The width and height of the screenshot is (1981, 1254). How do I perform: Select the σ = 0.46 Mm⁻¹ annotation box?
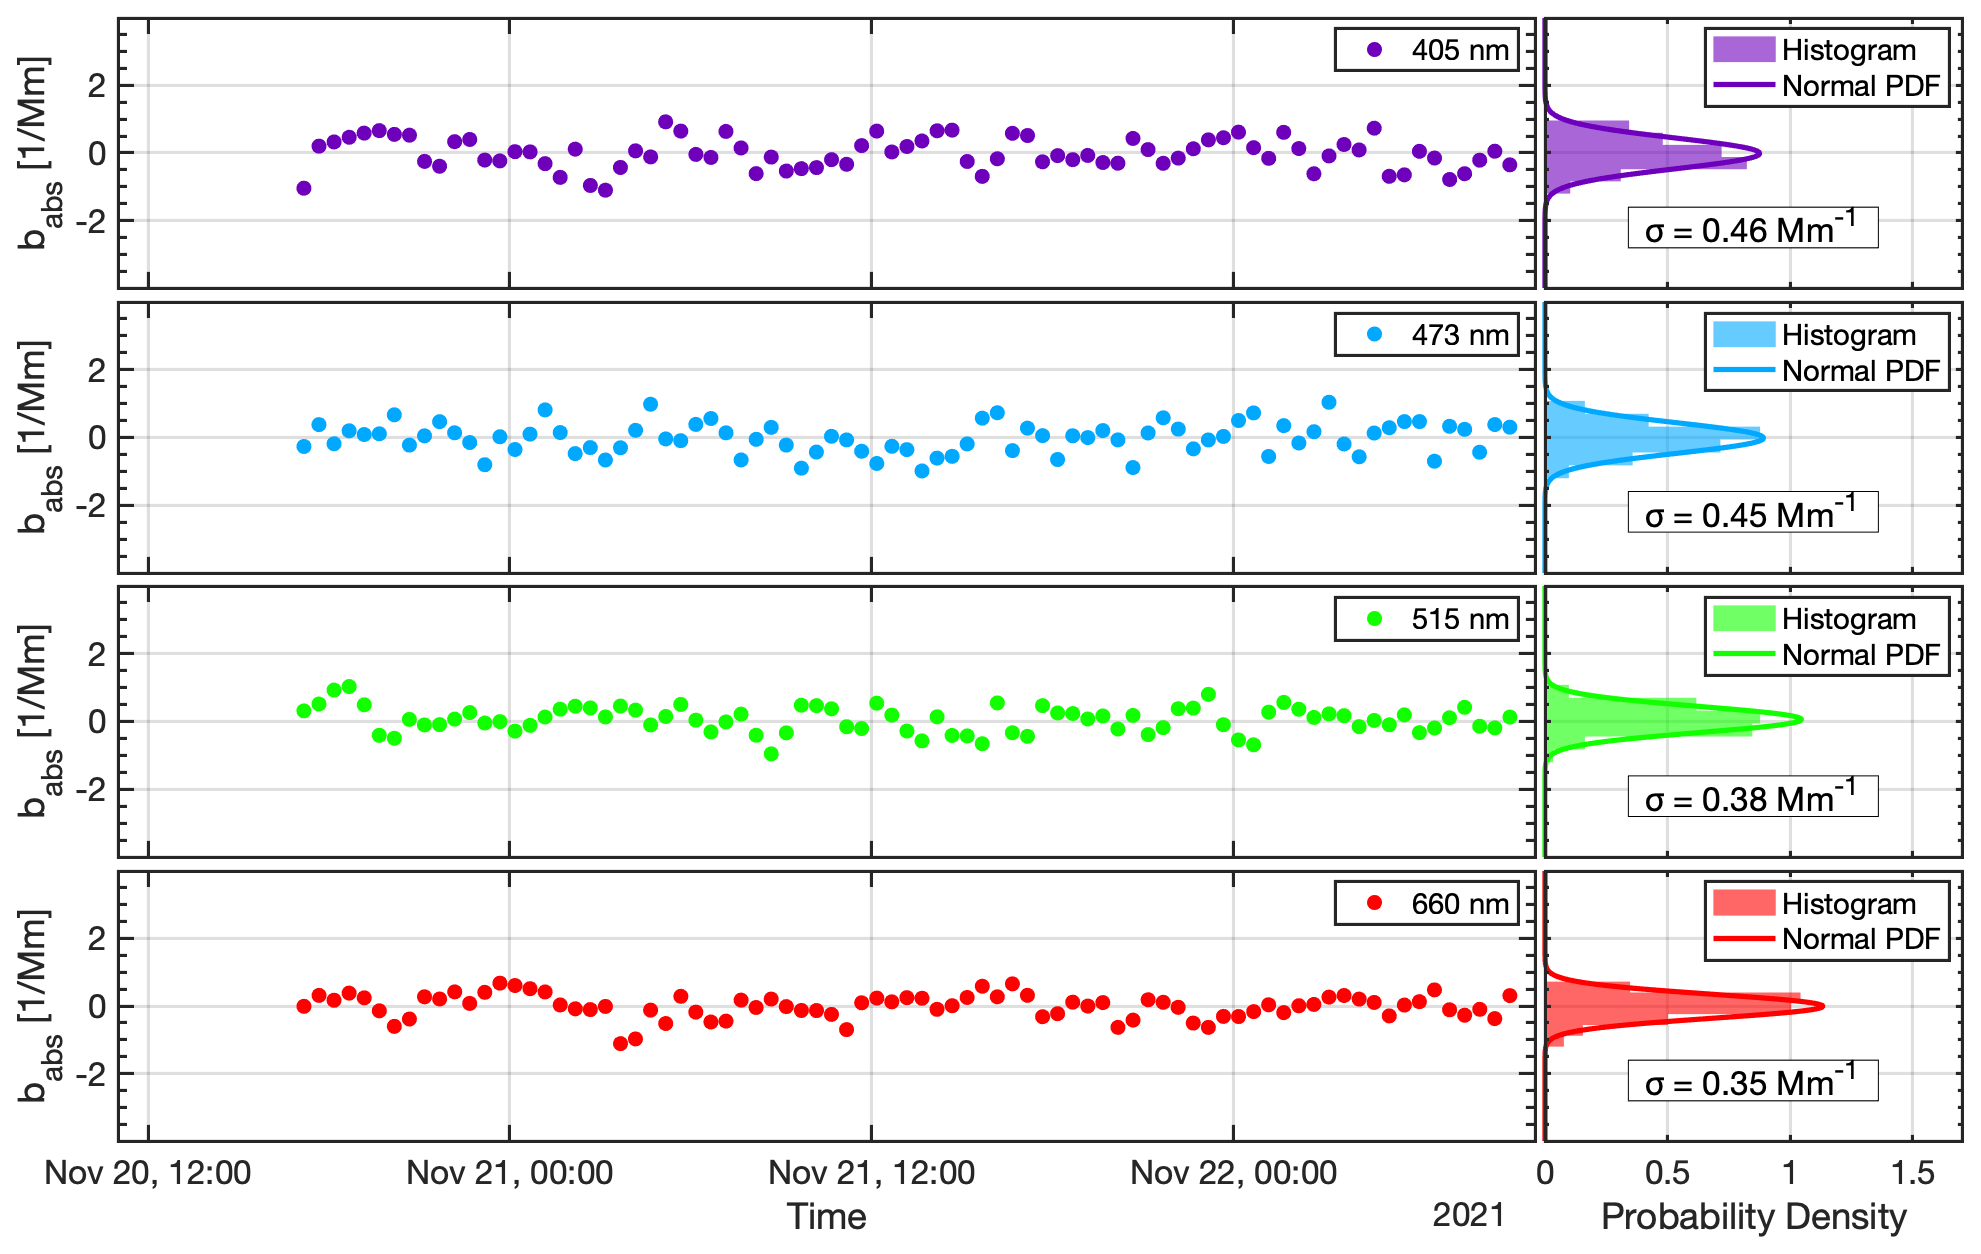click(1752, 229)
